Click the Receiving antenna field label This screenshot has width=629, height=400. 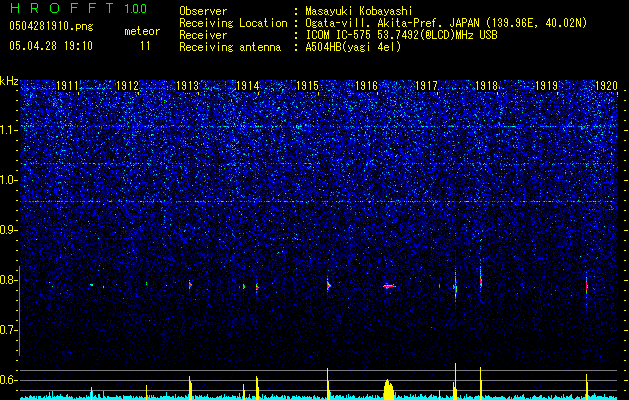pos(230,47)
